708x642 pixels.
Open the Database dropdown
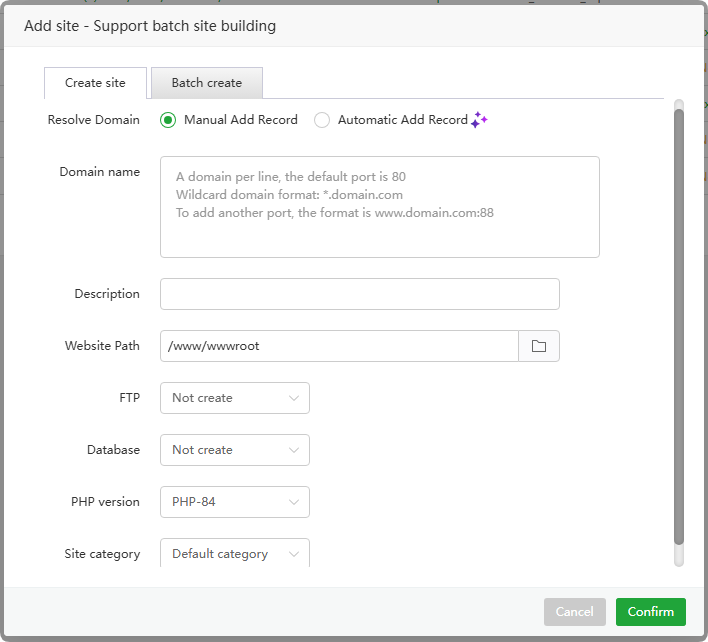tap(235, 450)
